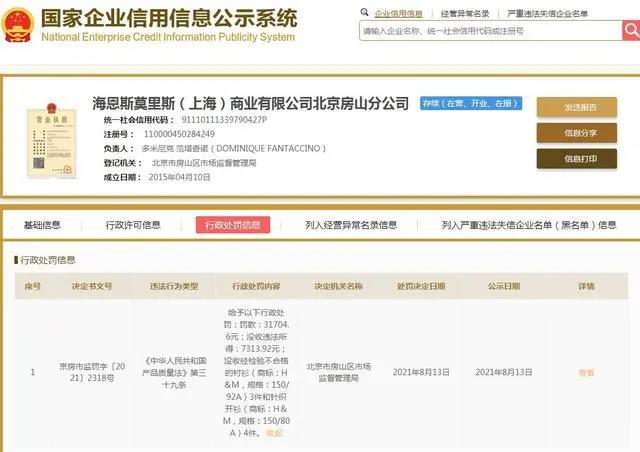Click the 公示日期 column header

[504, 286]
